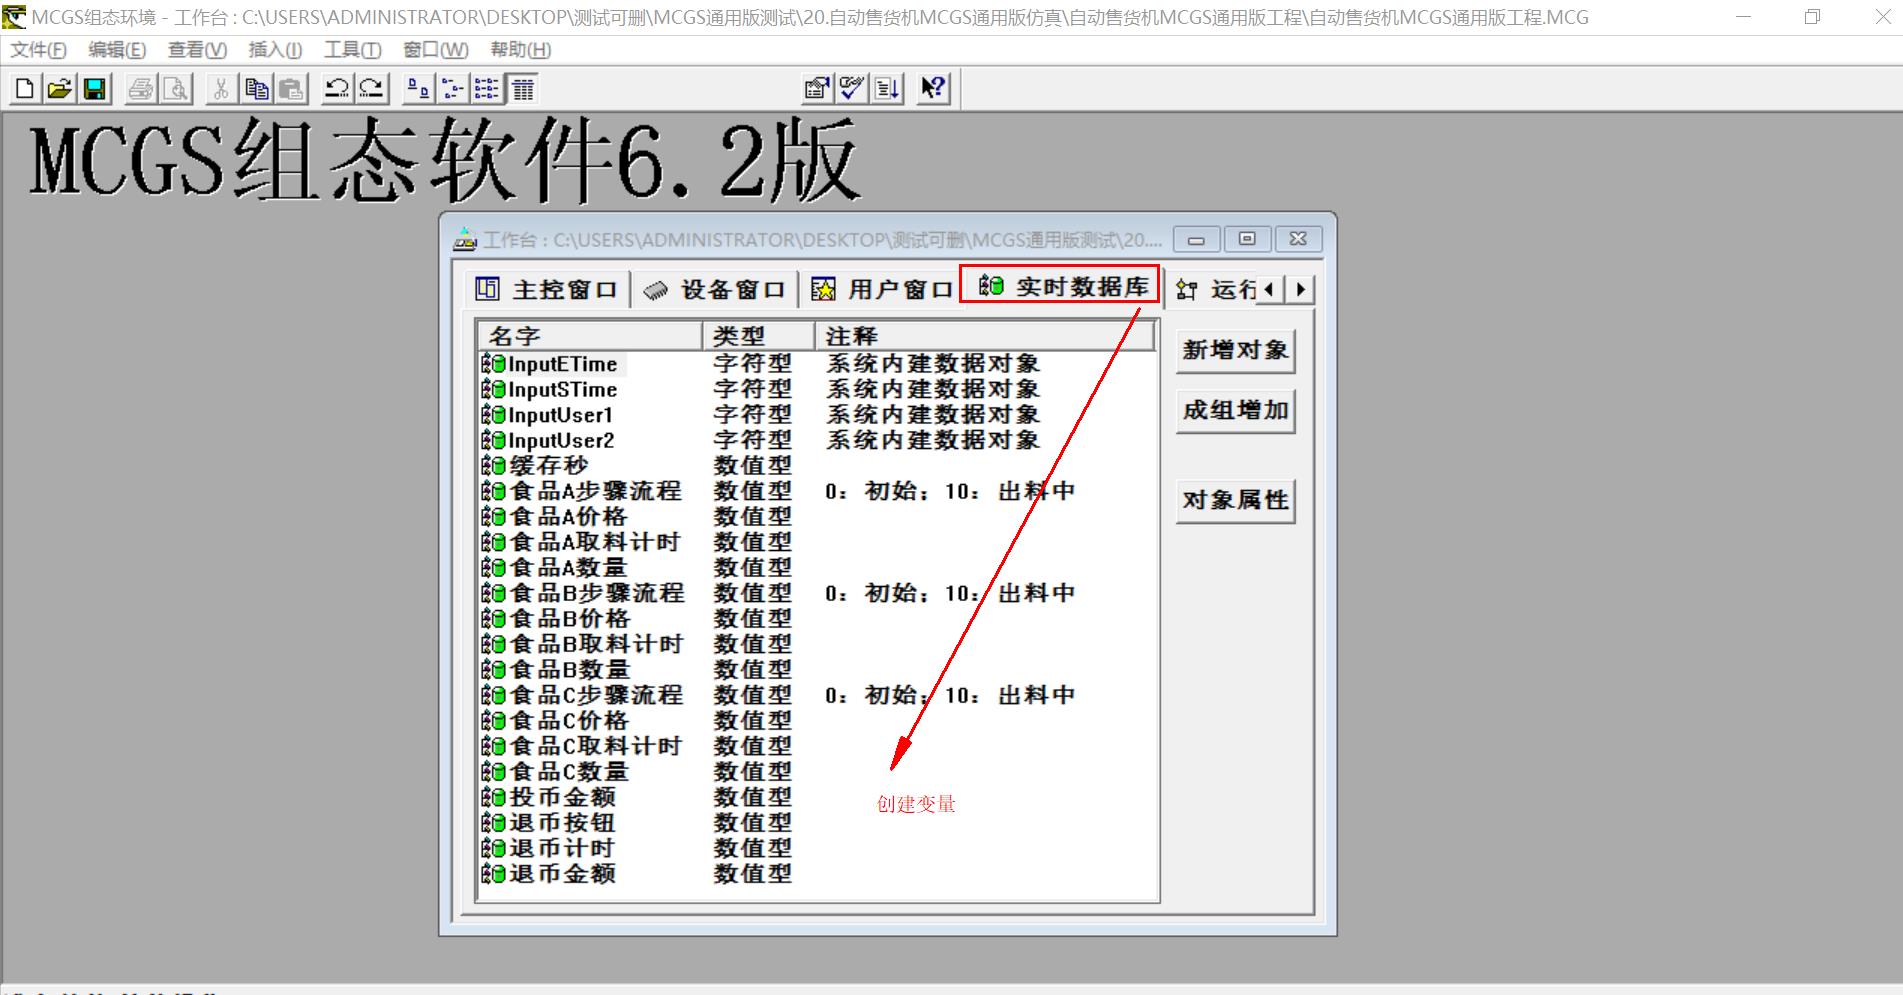Image resolution: width=1903 pixels, height=995 pixels.
Task: Switch to the 主控窗口 tab
Action: point(546,290)
